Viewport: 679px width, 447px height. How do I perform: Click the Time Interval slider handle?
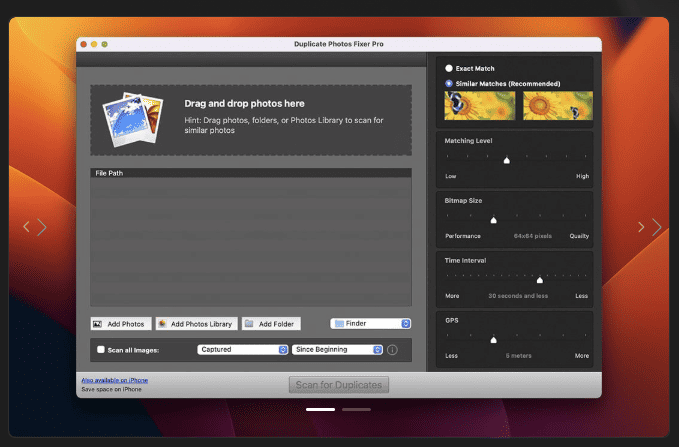click(x=540, y=280)
